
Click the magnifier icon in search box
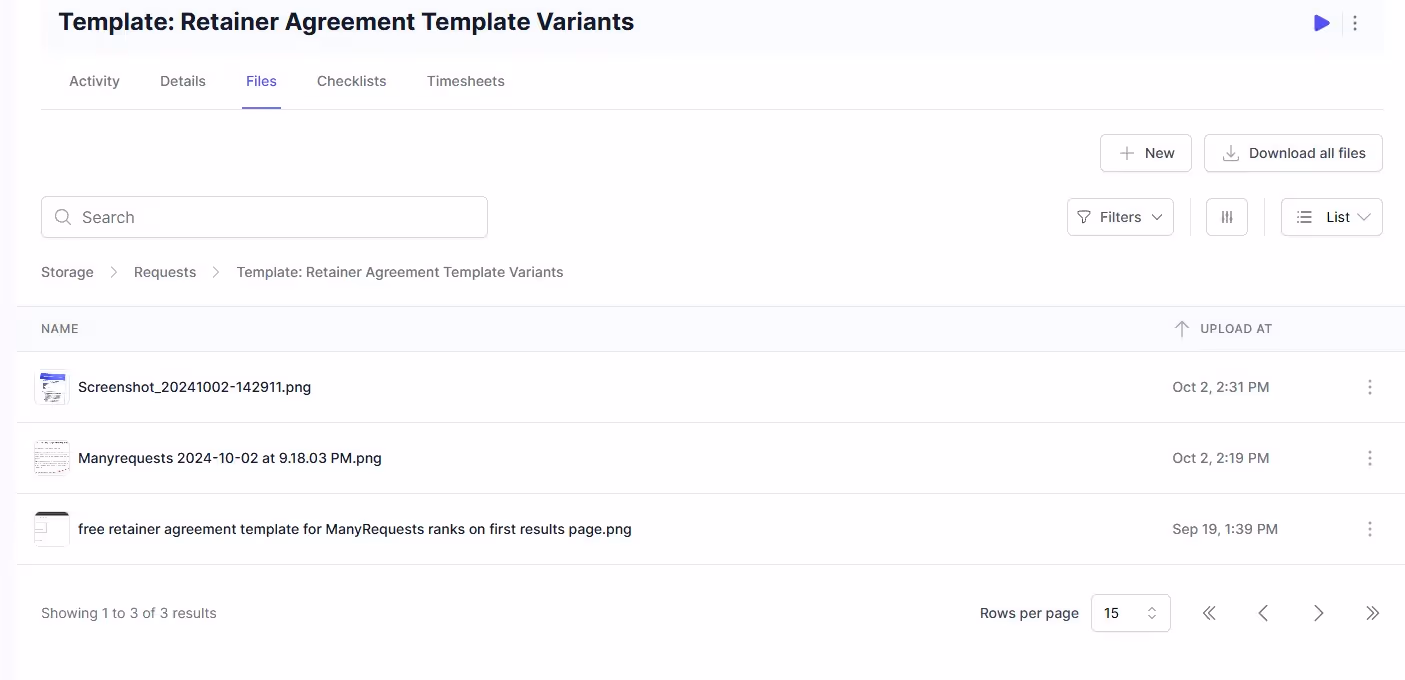(63, 217)
